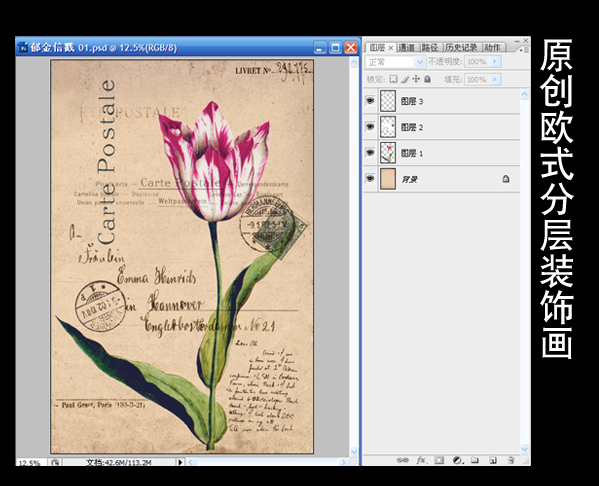
Task: Click the fill 100% value field
Action: (x=477, y=79)
